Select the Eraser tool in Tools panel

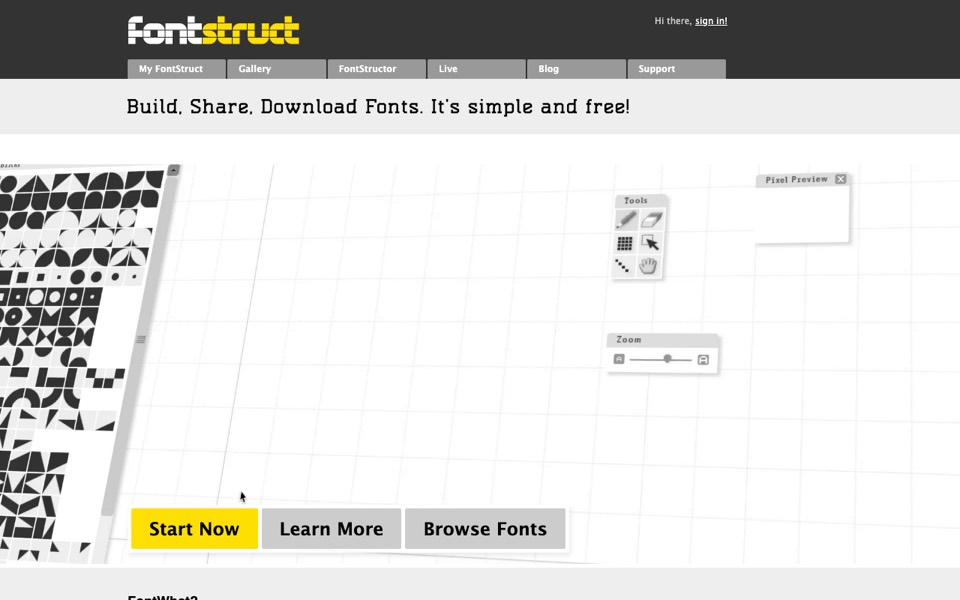tap(651, 220)
